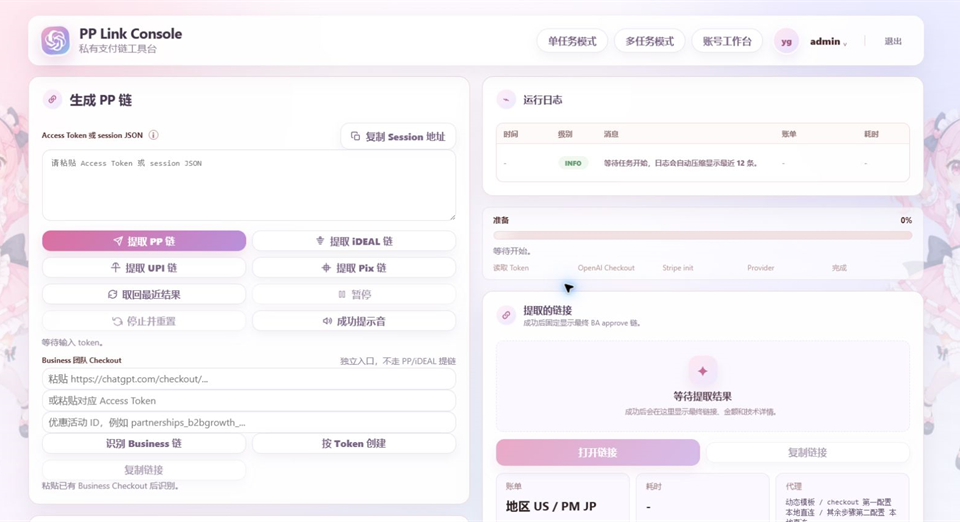This screenshot has width=960, height=522.
Task: Switch to 单任务模式
Action: pyautogui.click(x=572, y=41)
